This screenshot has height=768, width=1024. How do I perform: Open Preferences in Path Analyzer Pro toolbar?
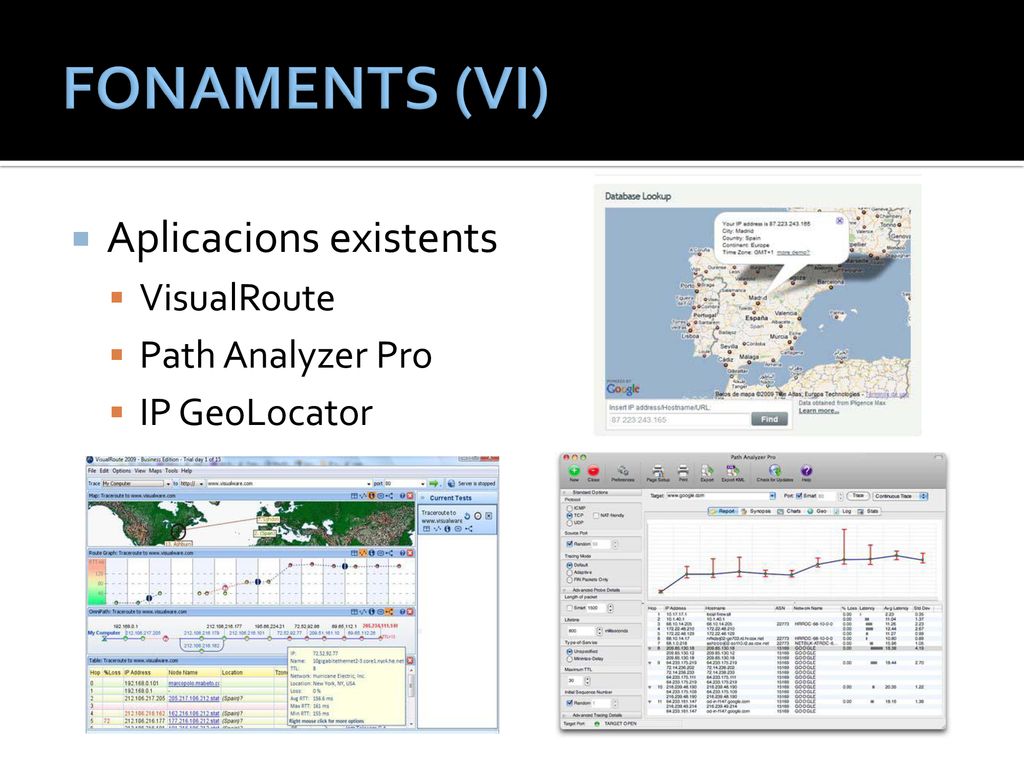tap(623, 471)
